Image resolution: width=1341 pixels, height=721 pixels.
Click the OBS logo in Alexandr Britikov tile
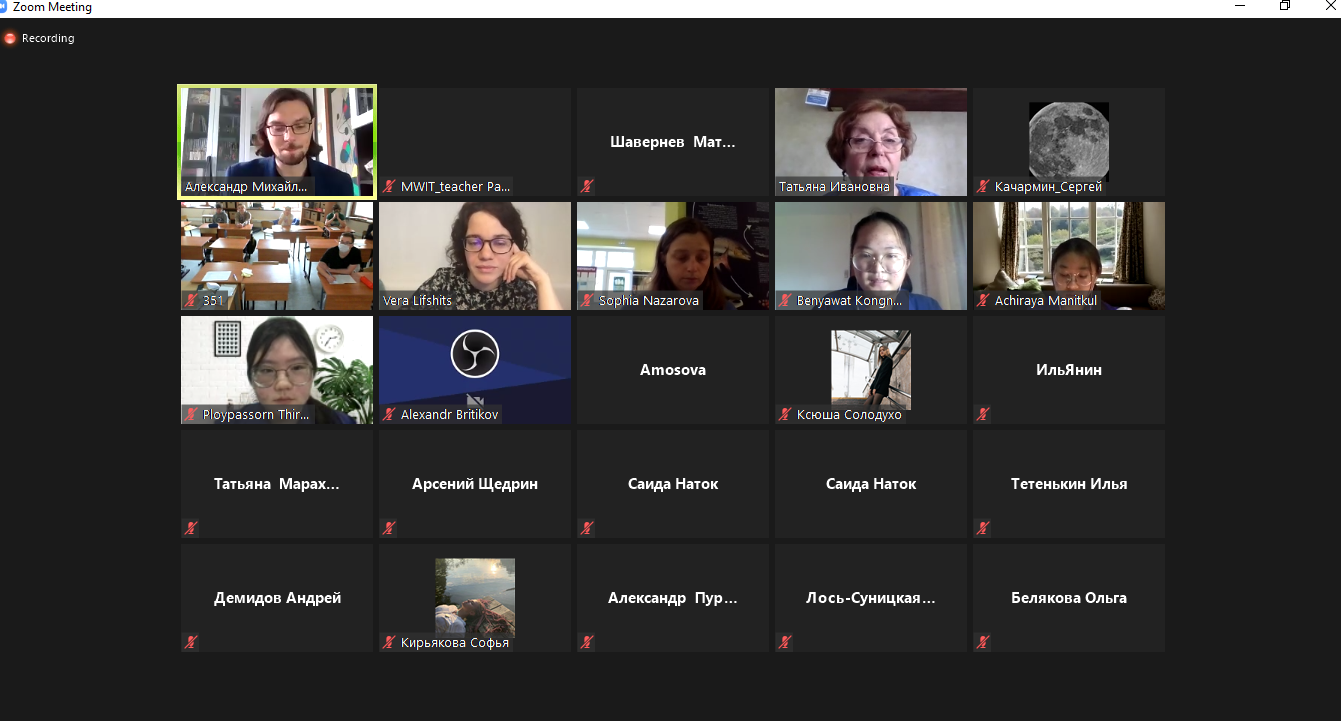tap(475, 354)
